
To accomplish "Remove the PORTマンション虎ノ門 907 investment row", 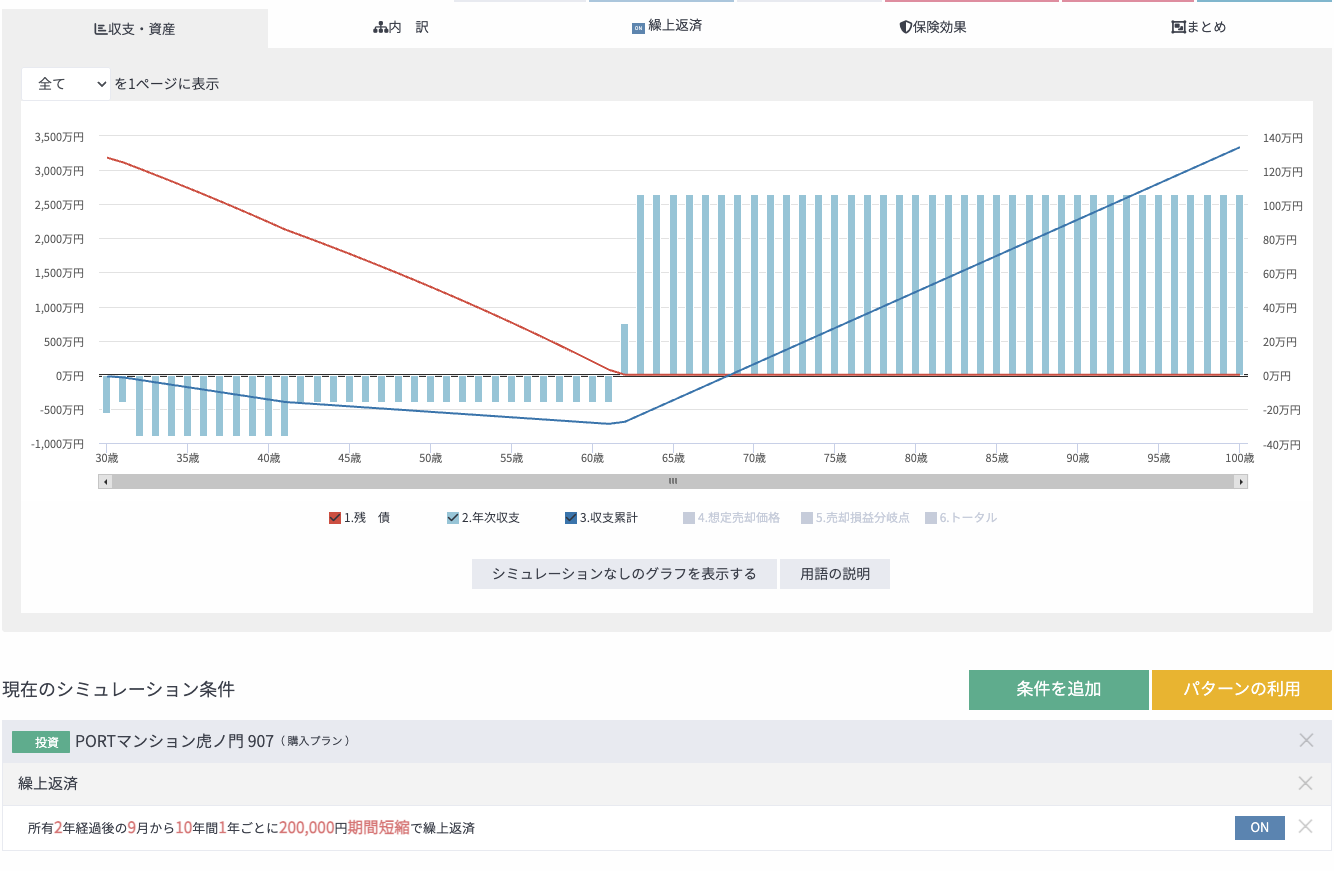I will click(1306, 741).
